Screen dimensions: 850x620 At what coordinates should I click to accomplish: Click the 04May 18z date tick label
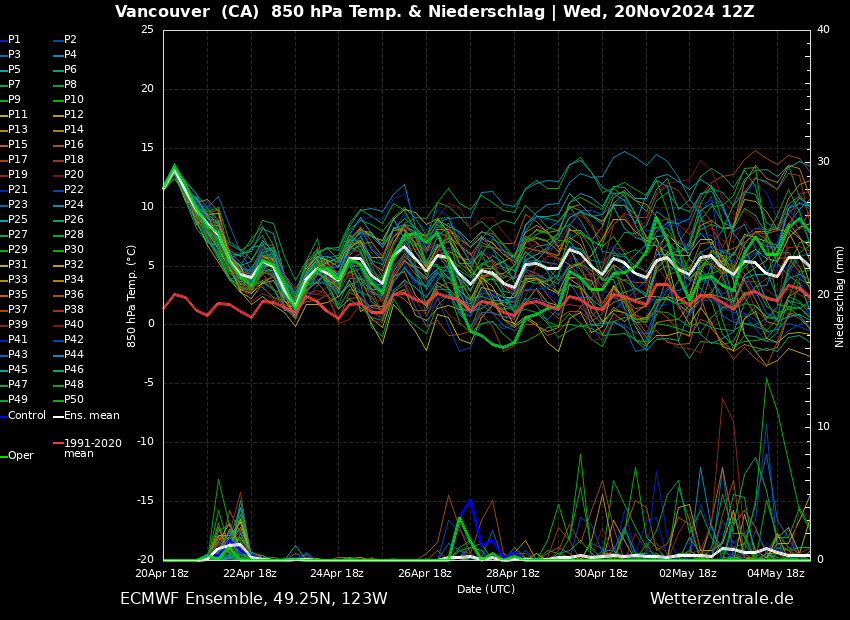pyautogui.click(x=776, y=574)
